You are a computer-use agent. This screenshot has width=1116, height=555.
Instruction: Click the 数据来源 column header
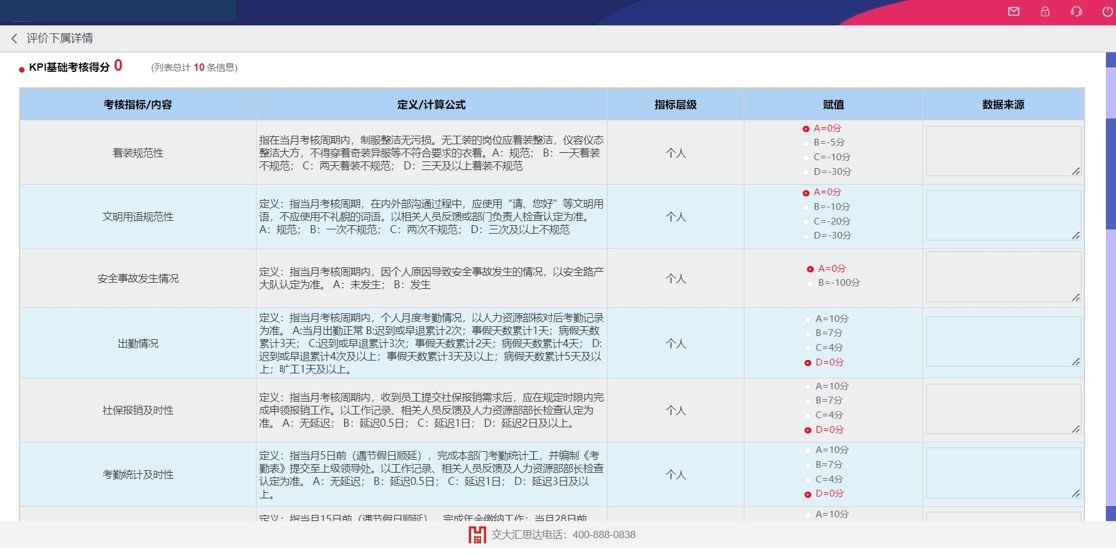pyautogui.click(x=1003, y=104)
